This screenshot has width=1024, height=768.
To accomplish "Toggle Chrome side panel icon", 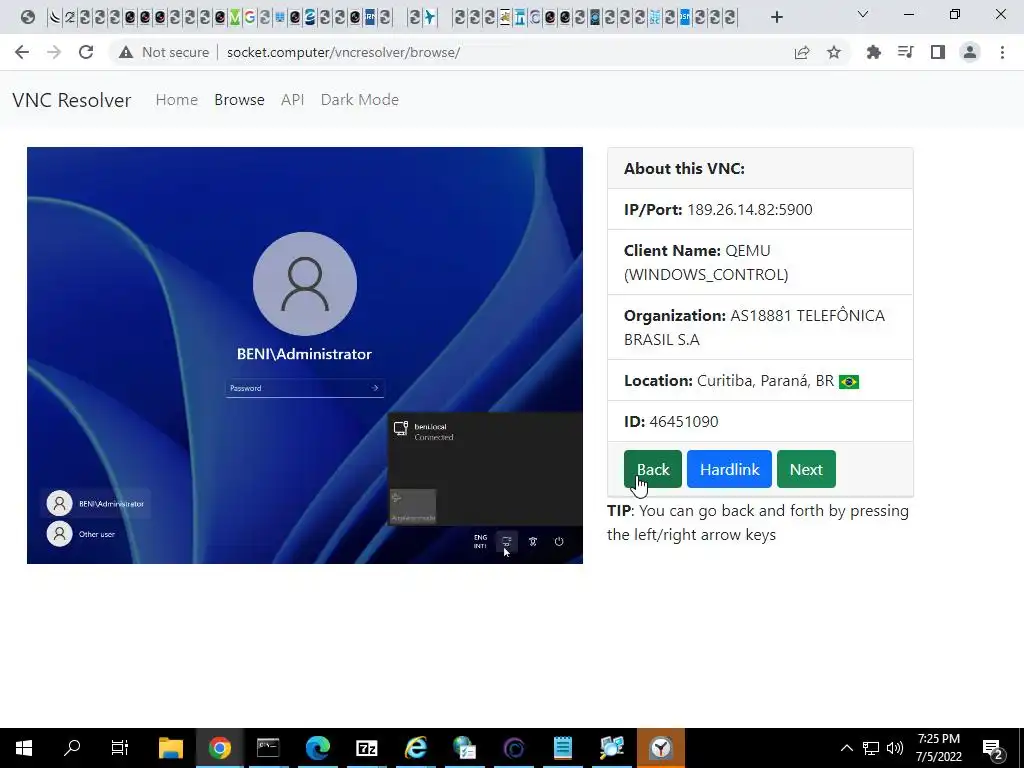I will [x=938, y=52].
